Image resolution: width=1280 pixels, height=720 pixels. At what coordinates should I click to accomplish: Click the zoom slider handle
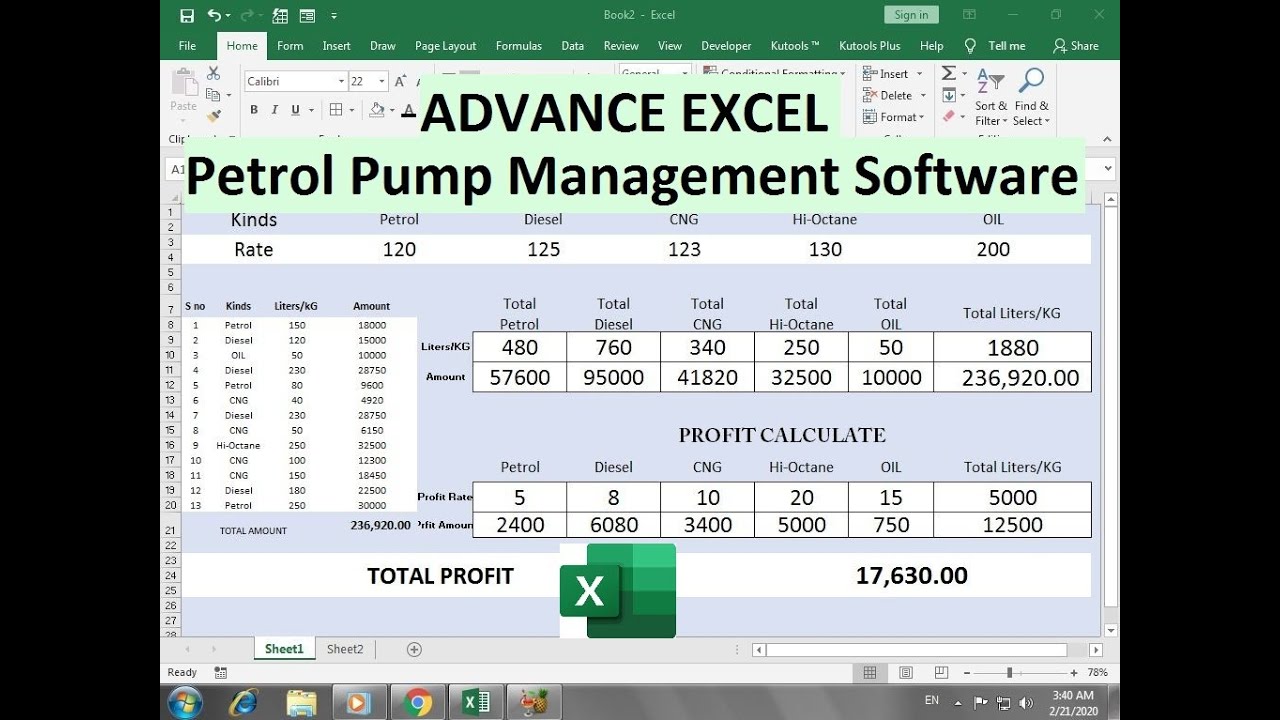[x=1010, y=673]
